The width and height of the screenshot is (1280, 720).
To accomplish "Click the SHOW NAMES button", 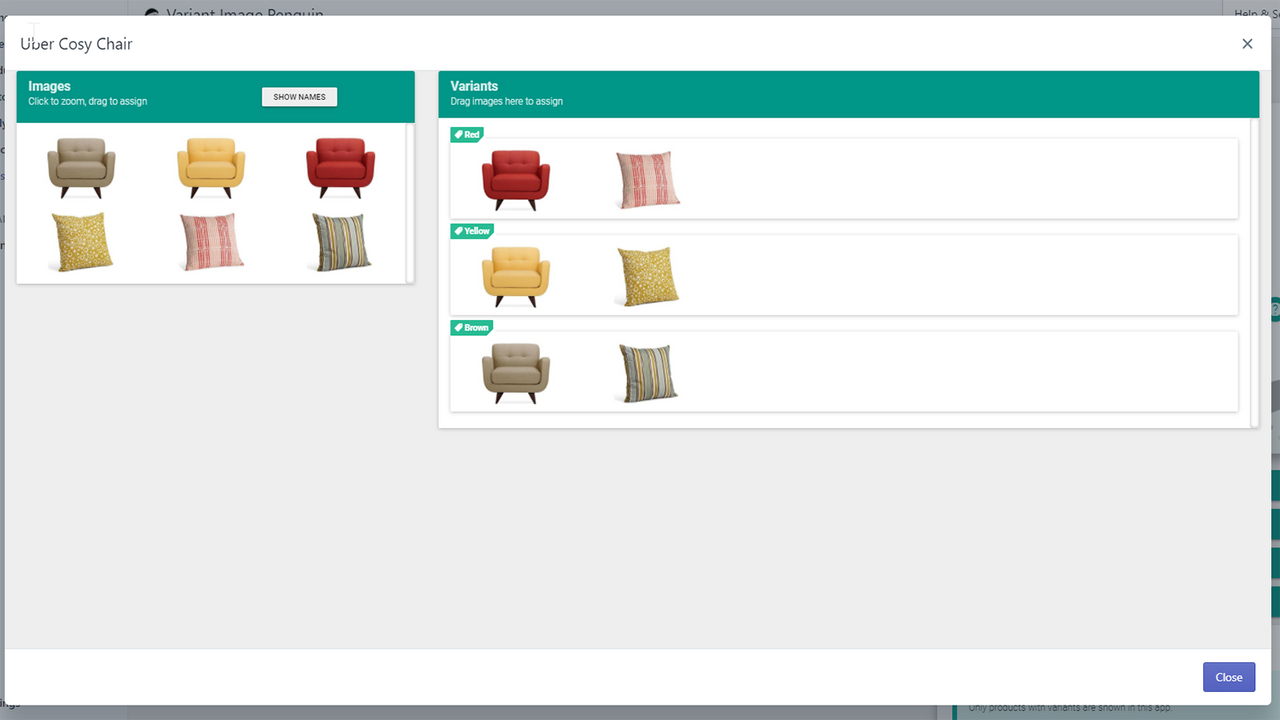I will coord(299,96).
